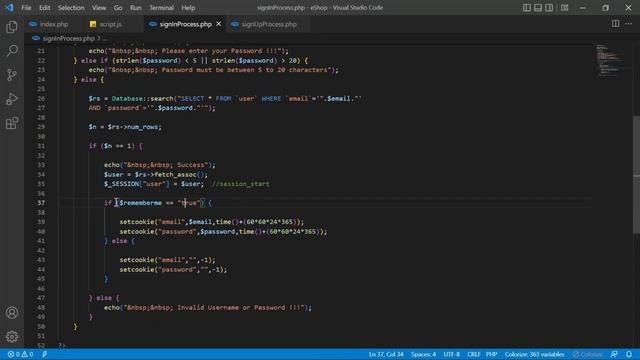
Task: Select the signInProcess.php tab
Action: pos(185,24)
